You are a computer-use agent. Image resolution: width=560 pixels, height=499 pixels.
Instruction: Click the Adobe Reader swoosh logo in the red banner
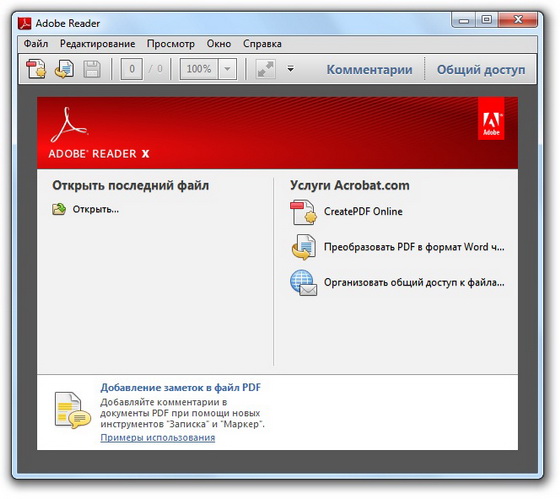click(x=69, y=125)
